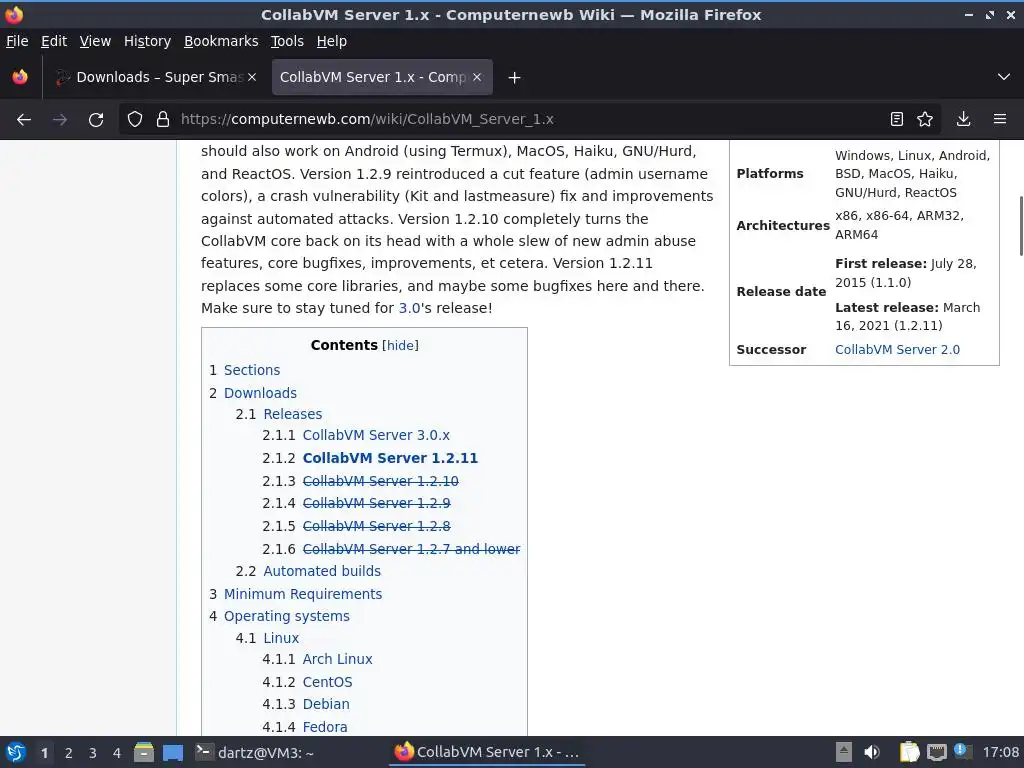Open the Downloads panel arrow icon
Viewport: 1024px width, 768px height.
pos(963,119)
